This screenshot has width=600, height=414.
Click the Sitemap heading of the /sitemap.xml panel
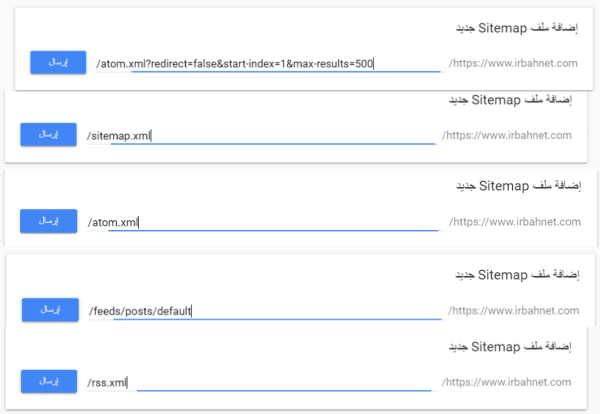coord(510,100)
